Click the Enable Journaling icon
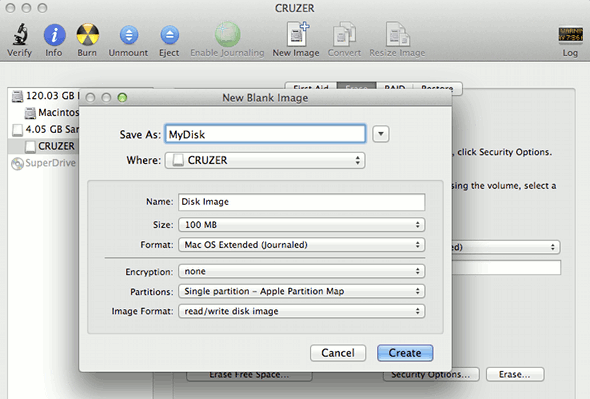The width and height of the screenshot is (590, 399). pyautogui.click(x=227, y=35)
